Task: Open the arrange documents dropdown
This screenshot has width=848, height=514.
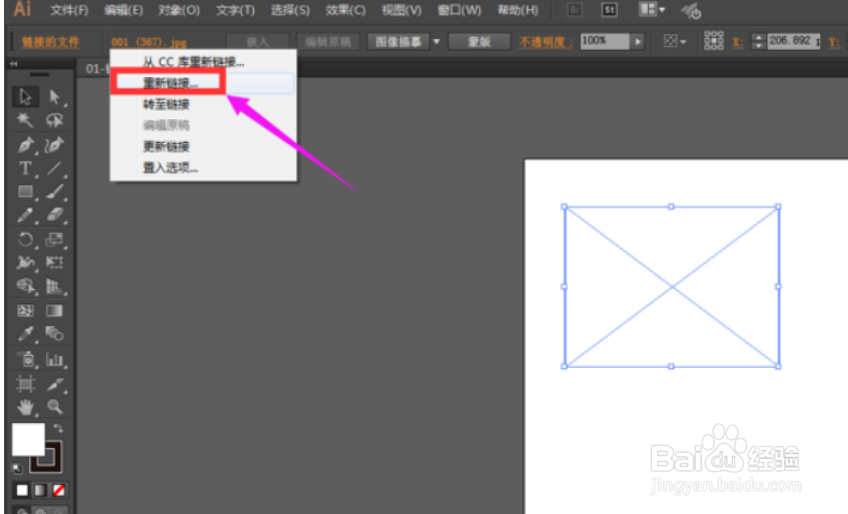Action: pos(652,10)
